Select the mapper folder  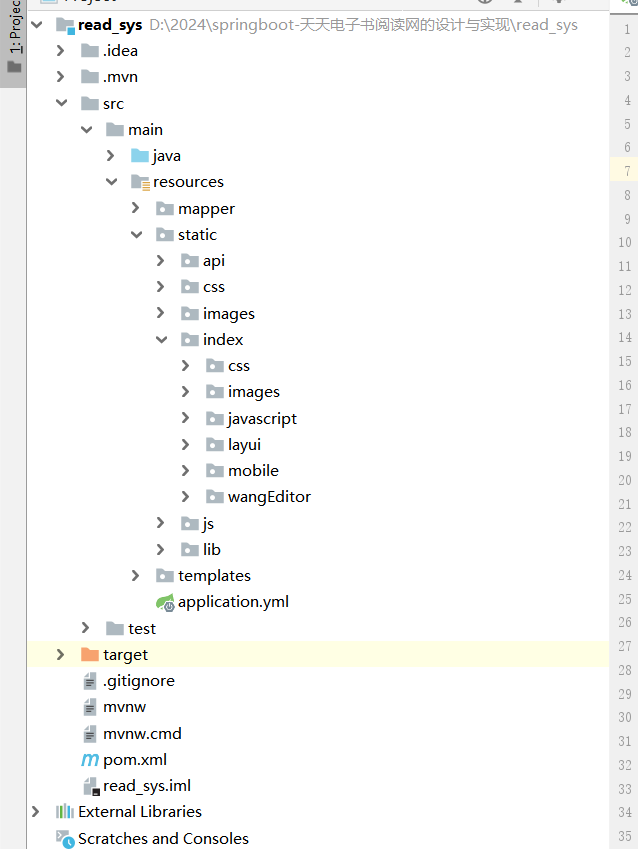pos(206,209)
